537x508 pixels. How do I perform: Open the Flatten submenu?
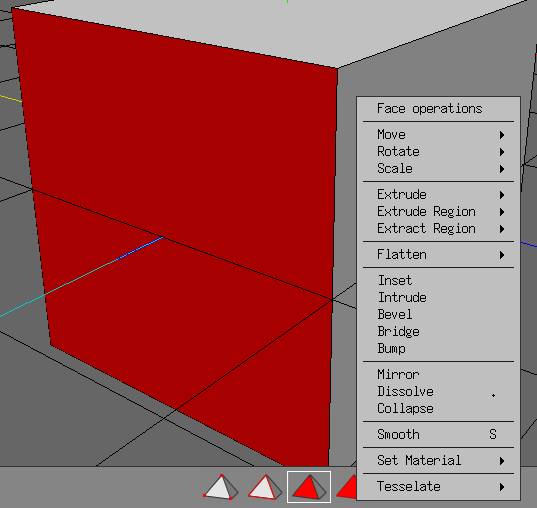pos(438,255)
